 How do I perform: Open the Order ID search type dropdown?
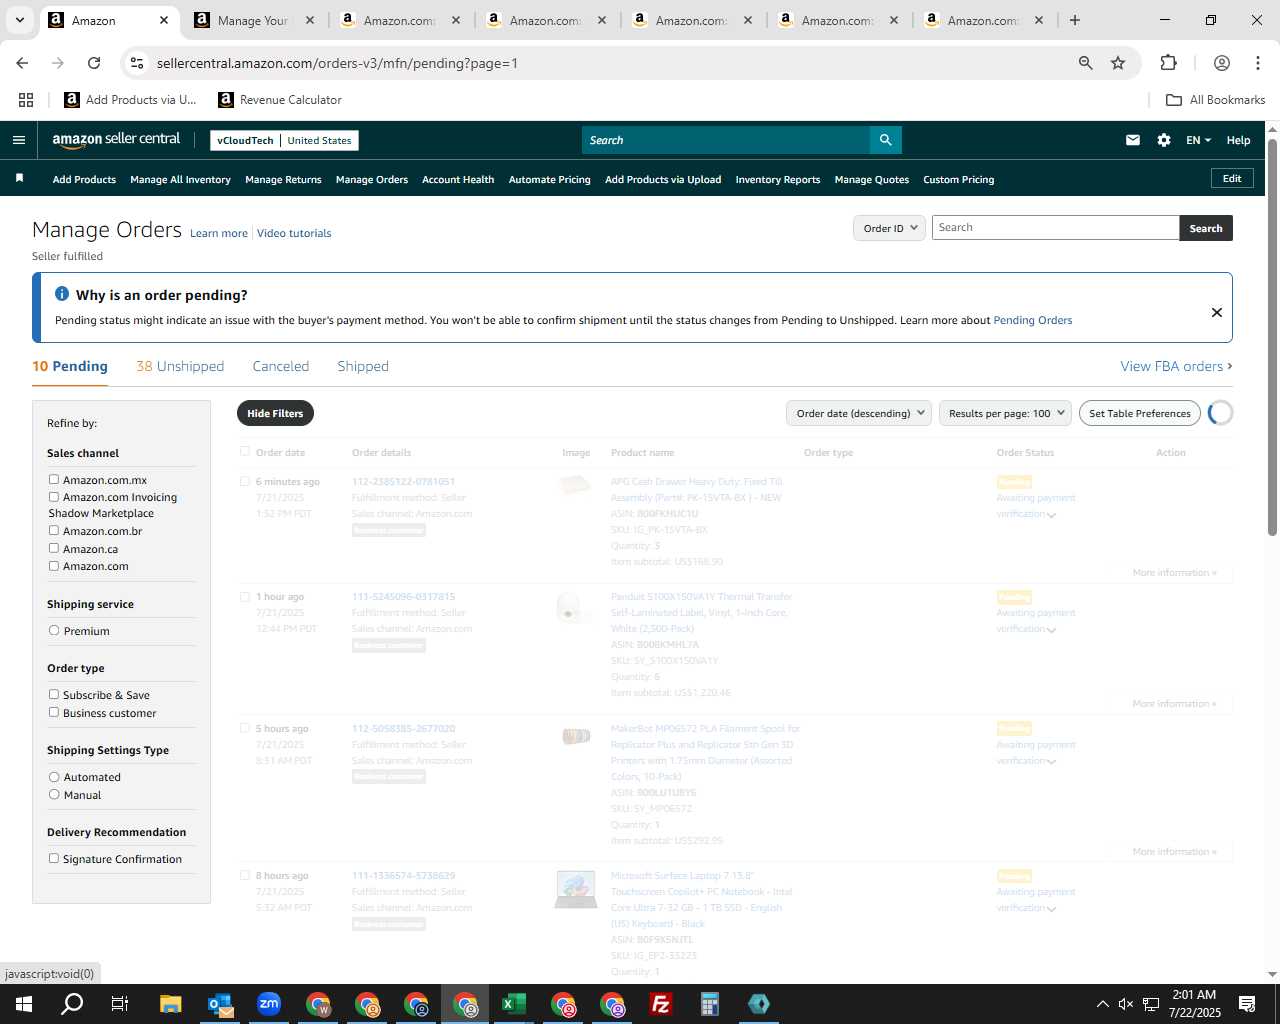(x=889, y=228)
